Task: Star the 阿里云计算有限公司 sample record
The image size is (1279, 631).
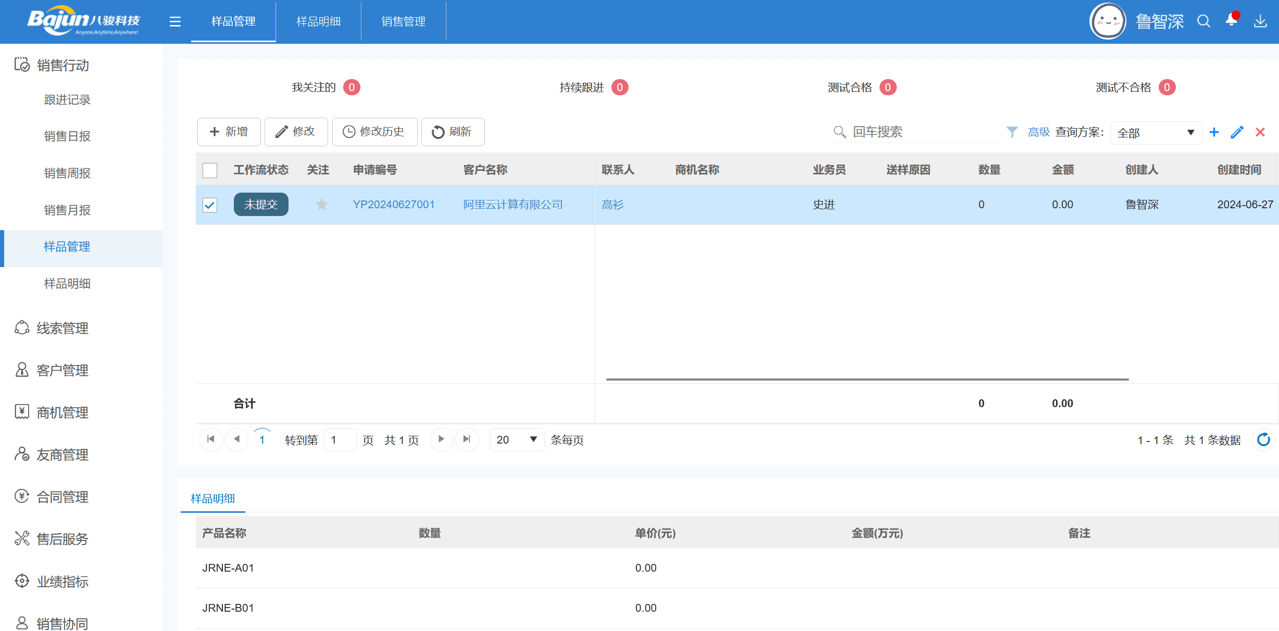Action: tap(321, 204)
